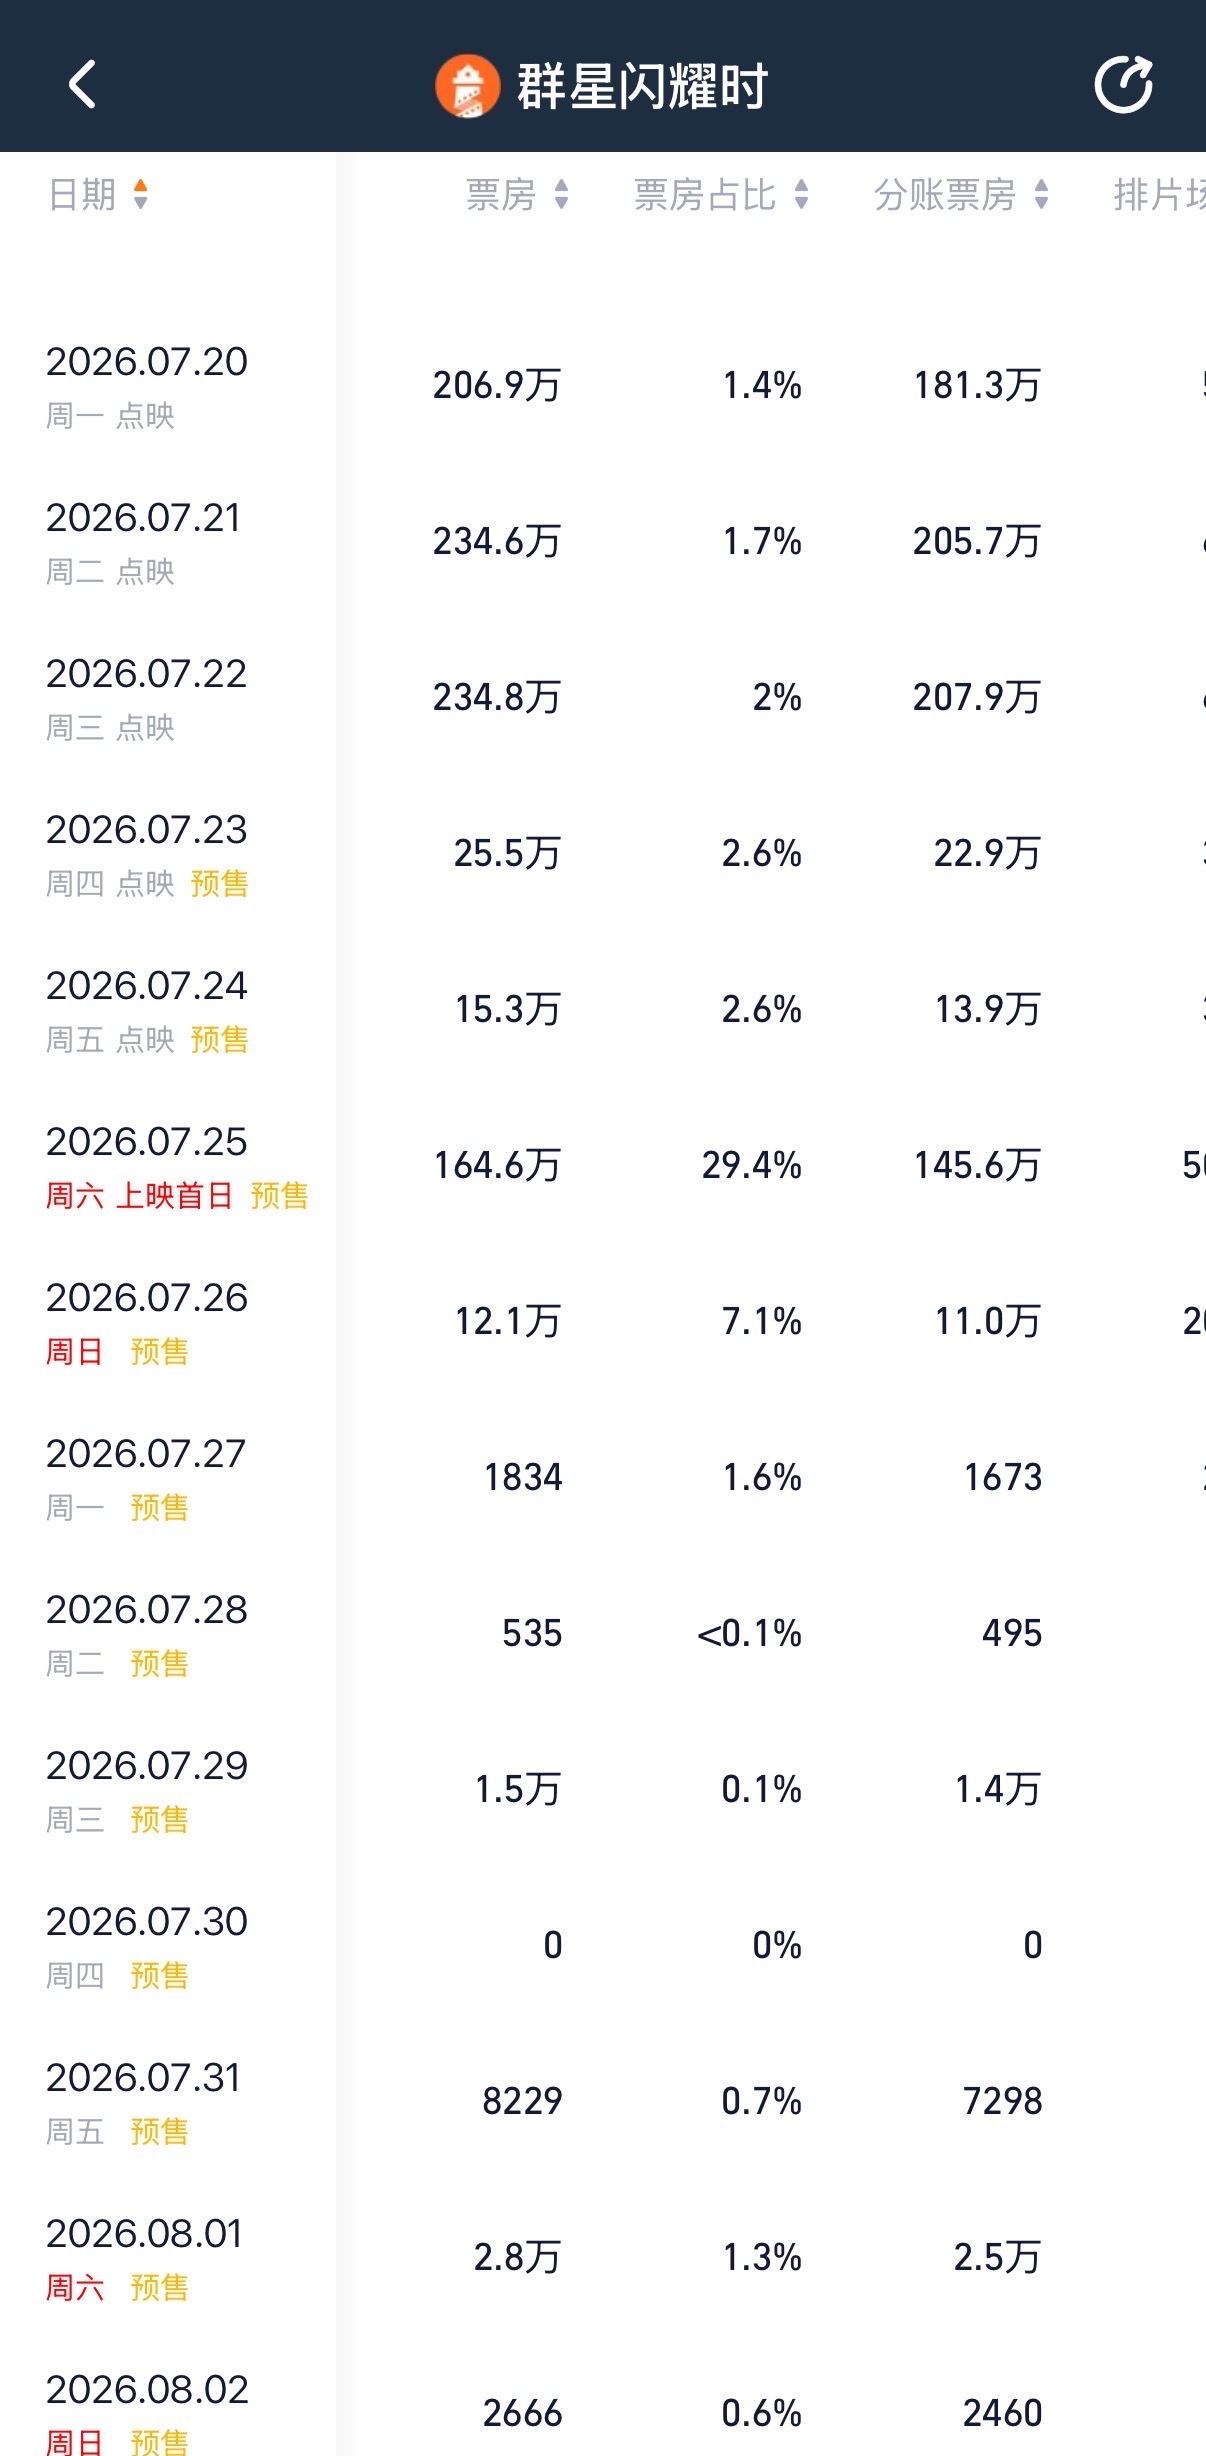Tap the 预售 tag on 2026.07.23
This screenshot has height=2456, width=1206.
219,883
